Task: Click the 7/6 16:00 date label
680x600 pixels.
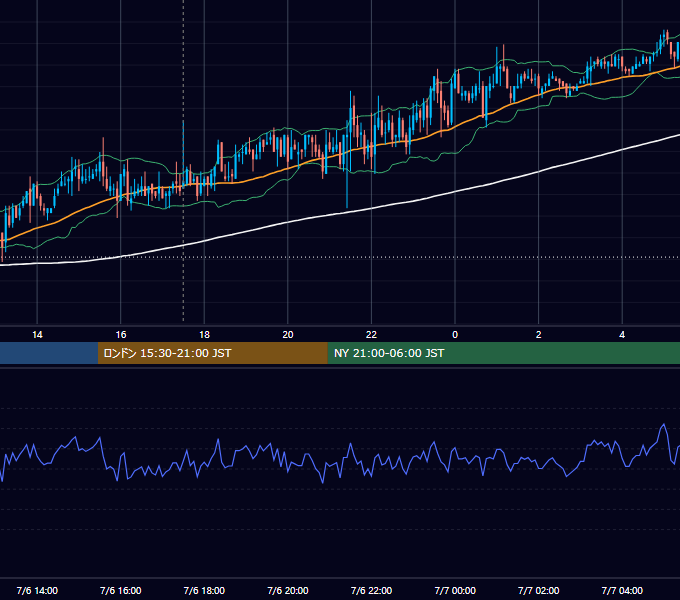Action: pos(121,590)
